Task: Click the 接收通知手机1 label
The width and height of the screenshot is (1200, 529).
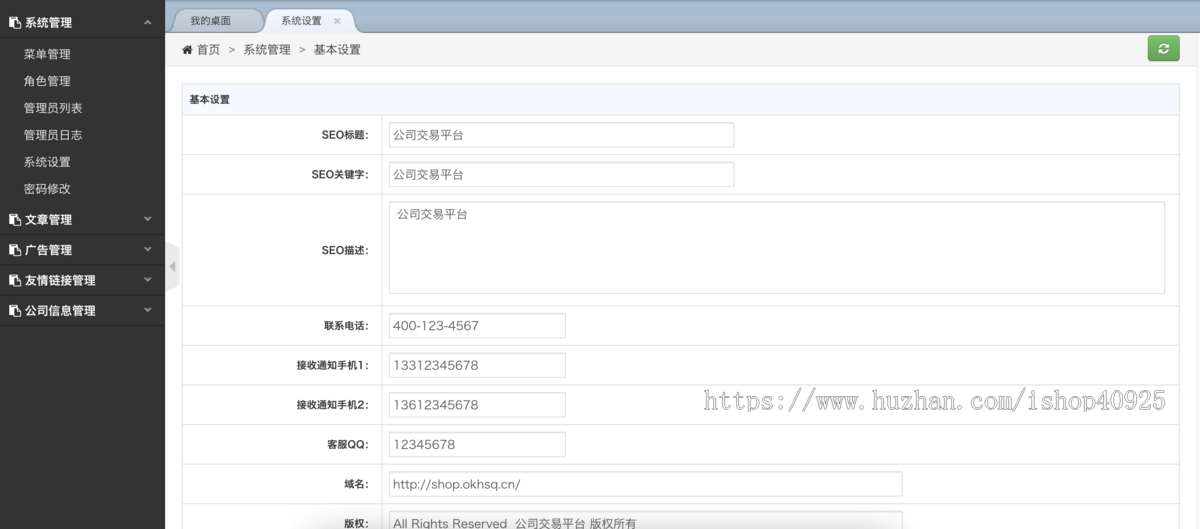Action: coord(332,365)
